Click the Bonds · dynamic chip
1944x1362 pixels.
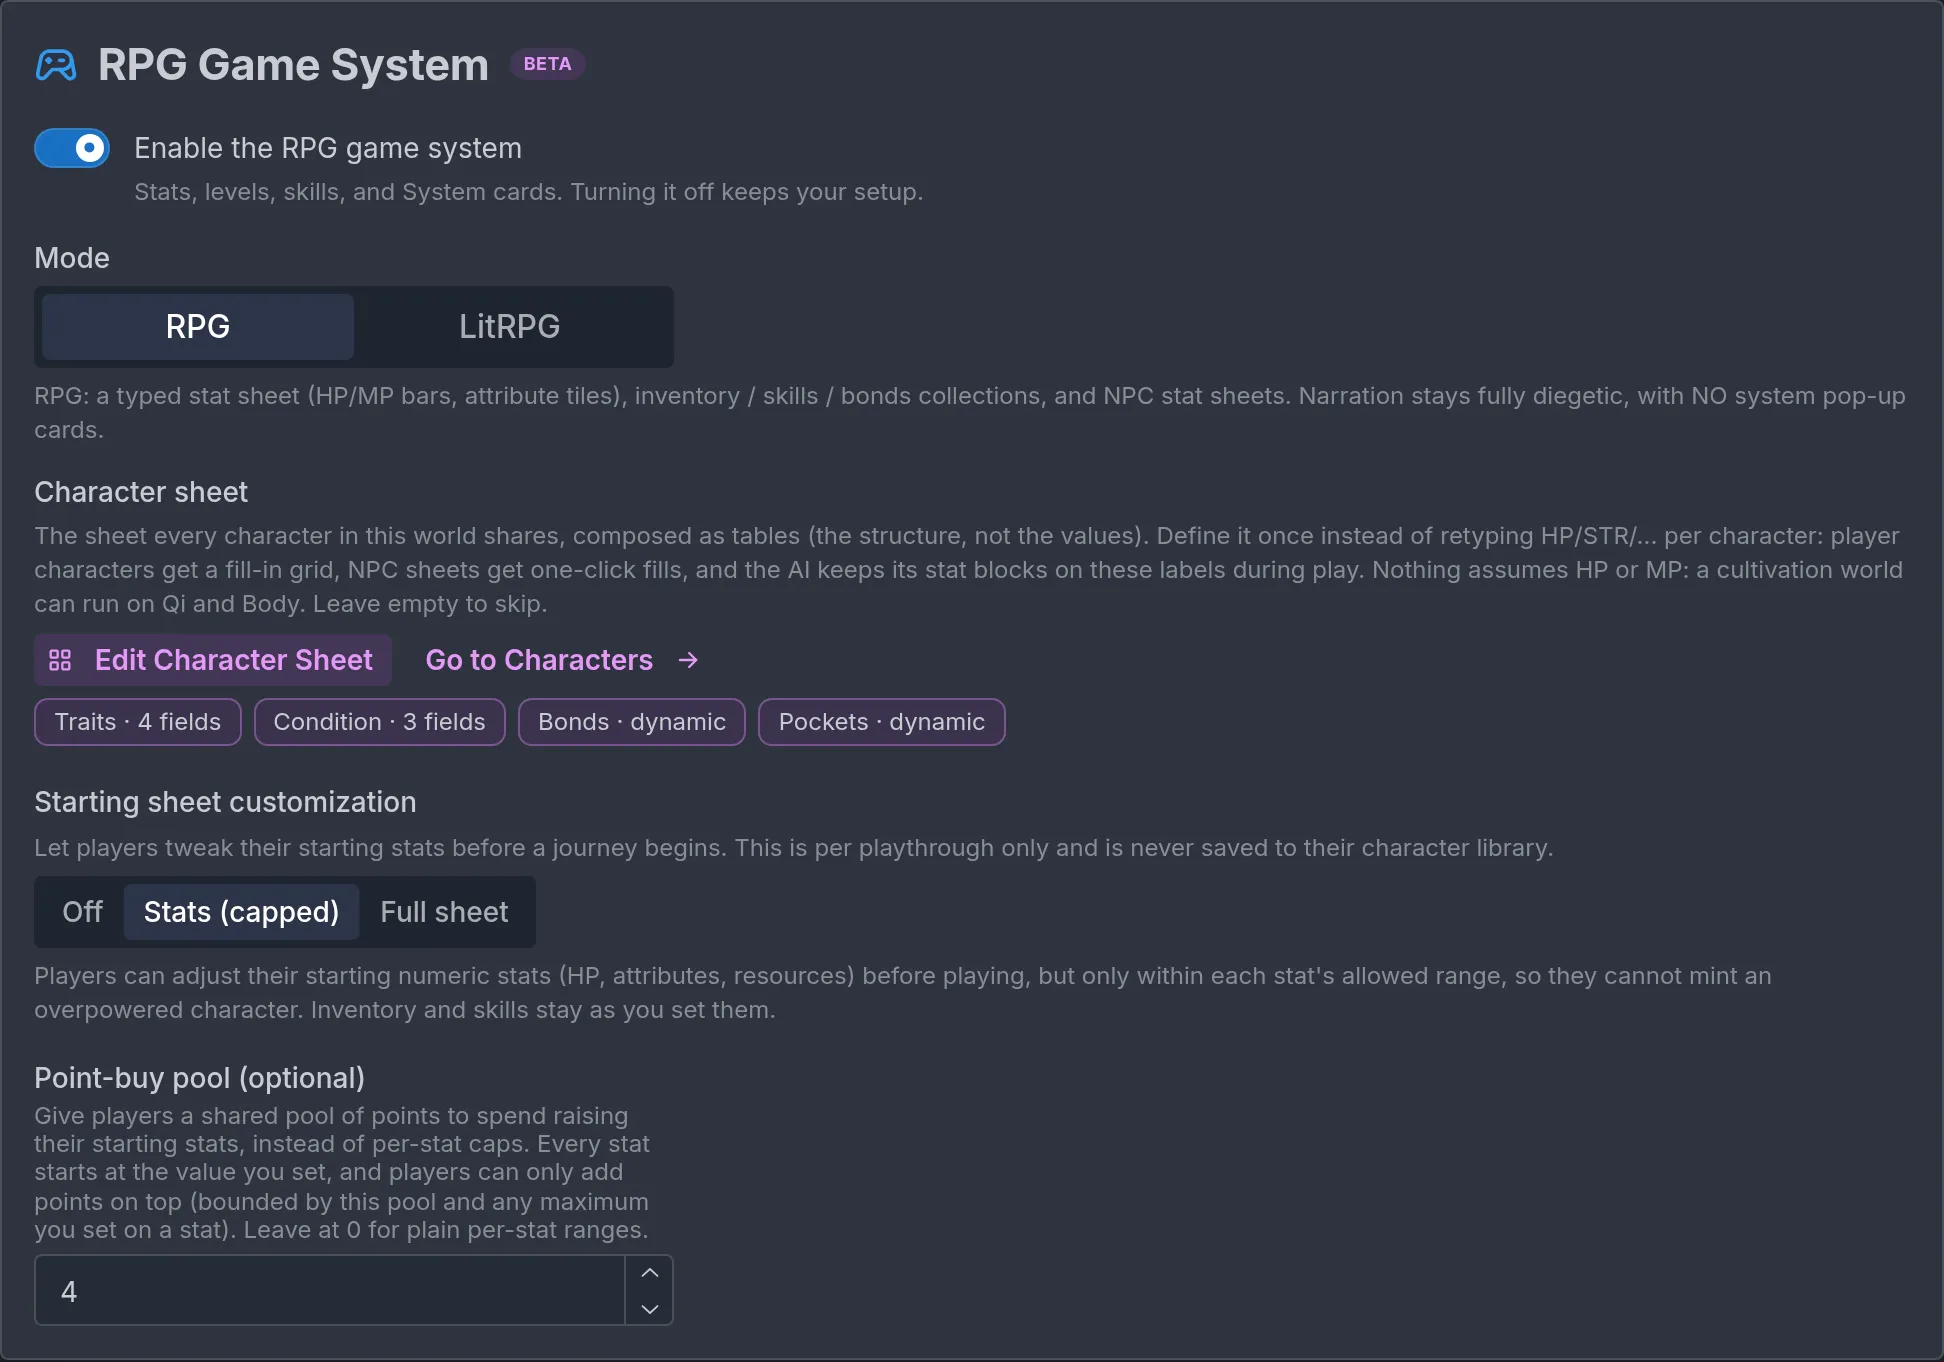[x=632, y=722]
